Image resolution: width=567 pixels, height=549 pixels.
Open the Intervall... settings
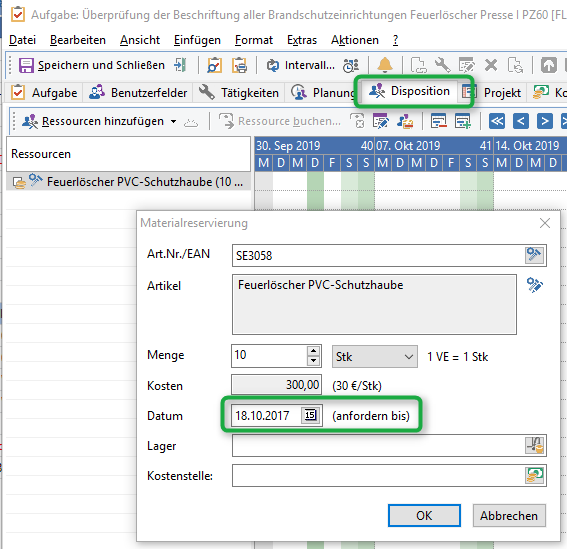[x=301, y=65]
